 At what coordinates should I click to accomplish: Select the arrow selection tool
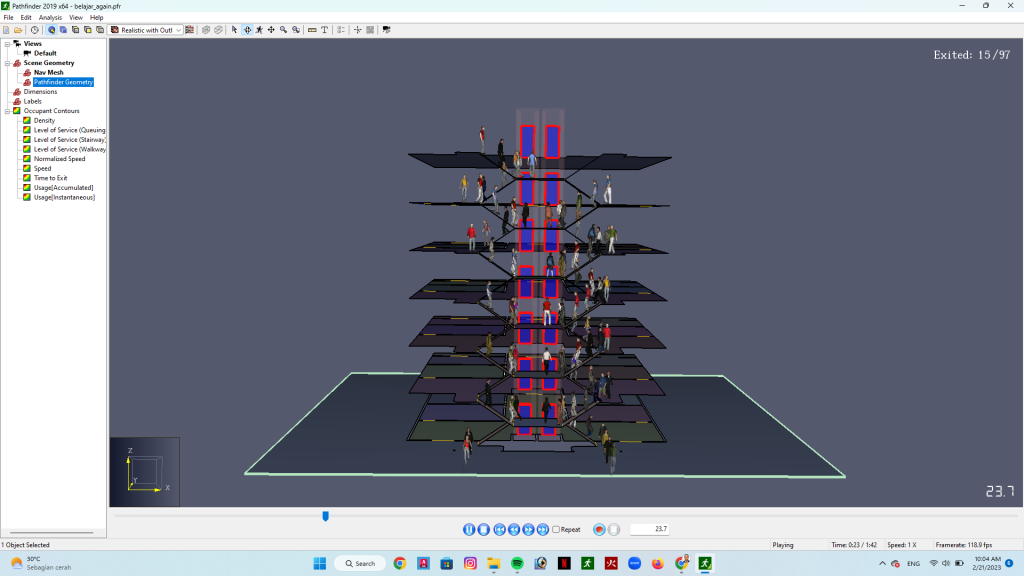(234, 30)
